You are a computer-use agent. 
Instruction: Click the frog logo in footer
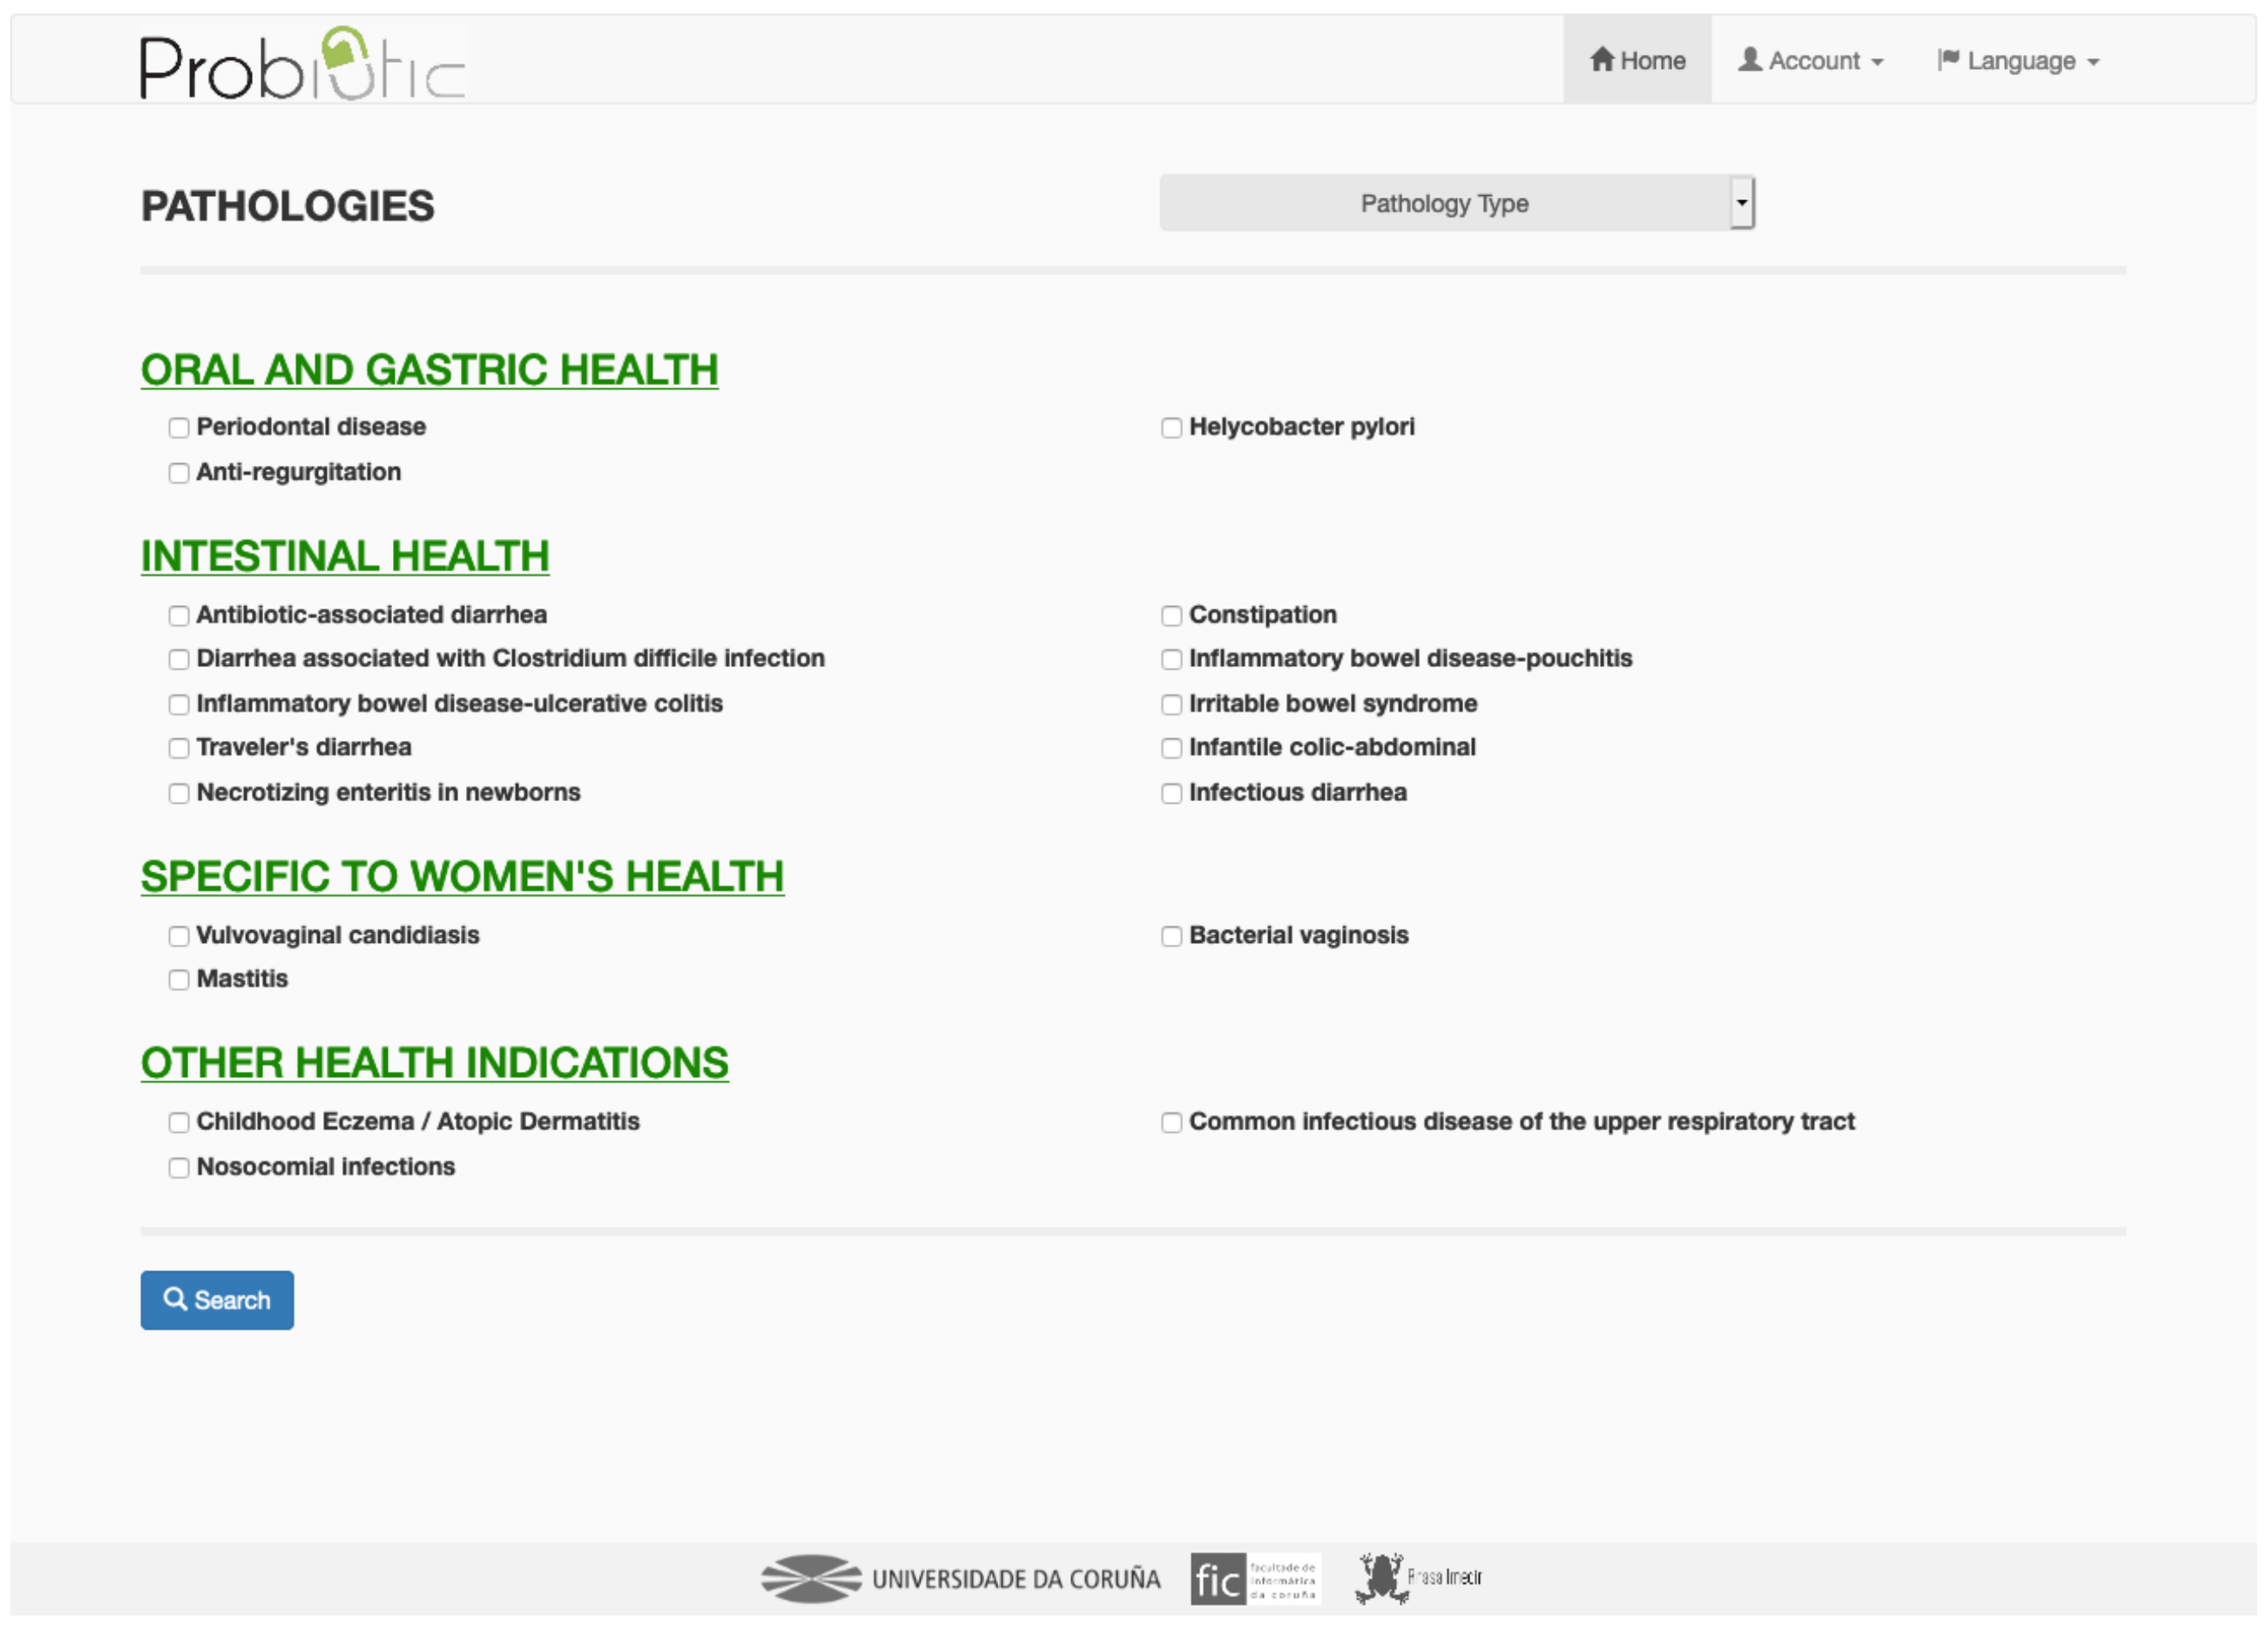pos(1382,1578)
